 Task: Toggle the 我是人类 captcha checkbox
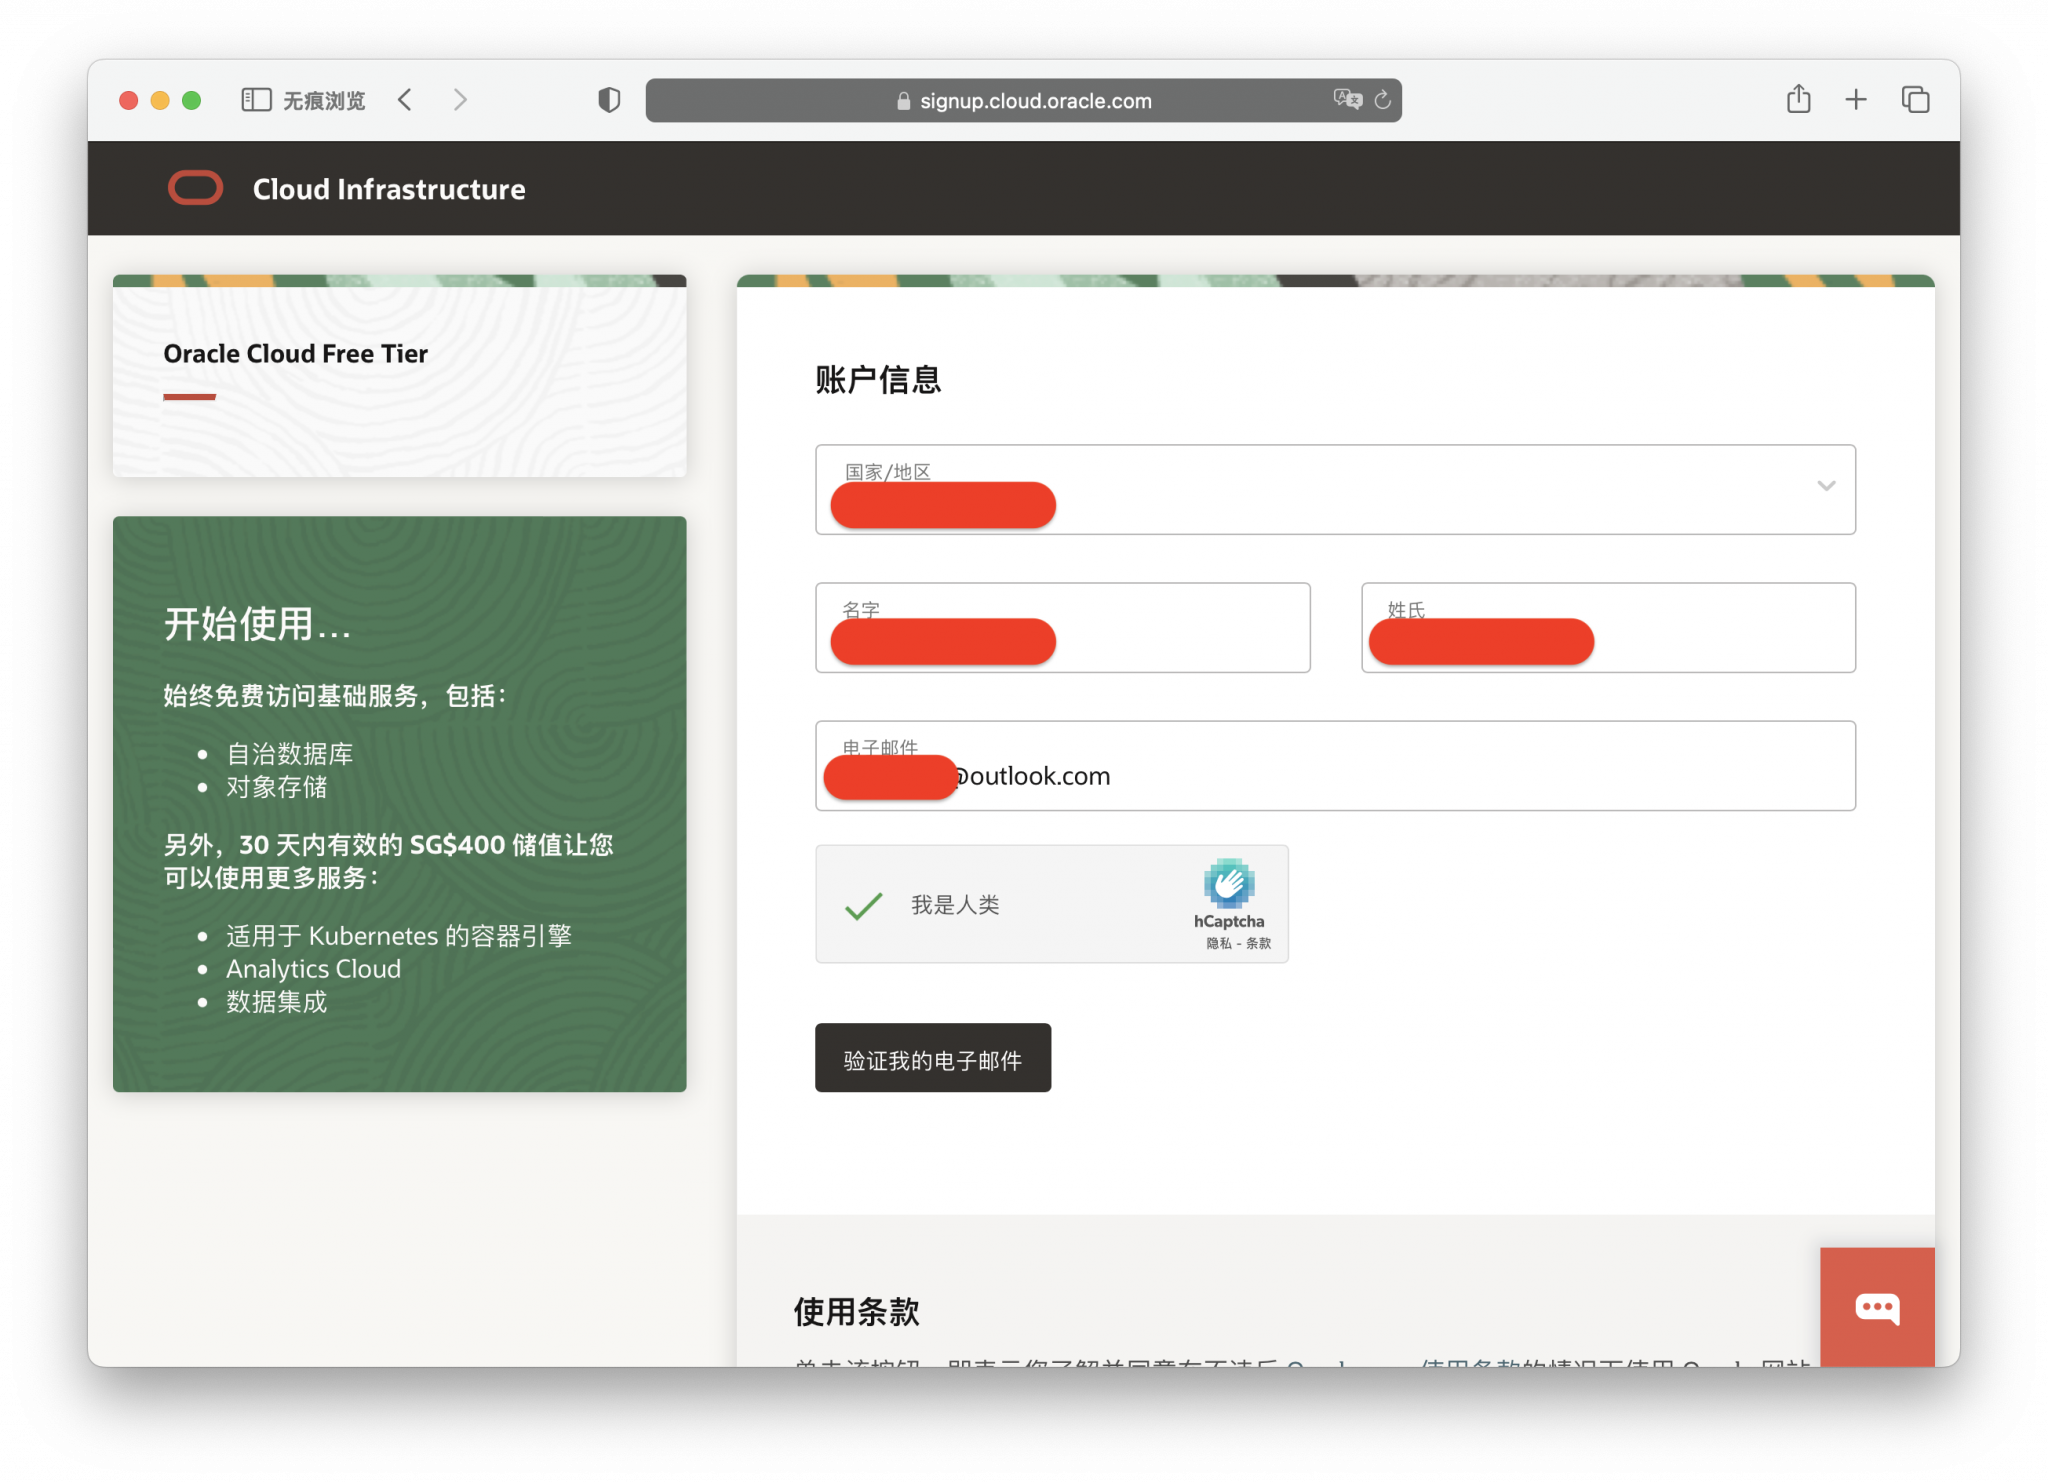863,905
